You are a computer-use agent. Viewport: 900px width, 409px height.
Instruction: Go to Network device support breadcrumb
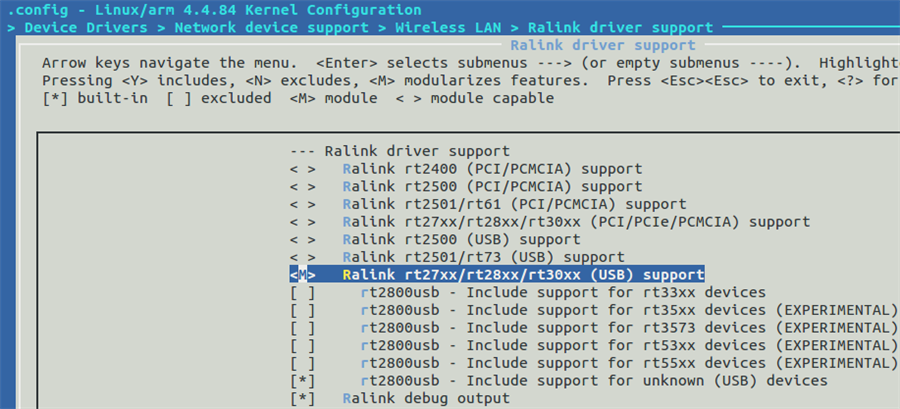(x=271, y=28)
